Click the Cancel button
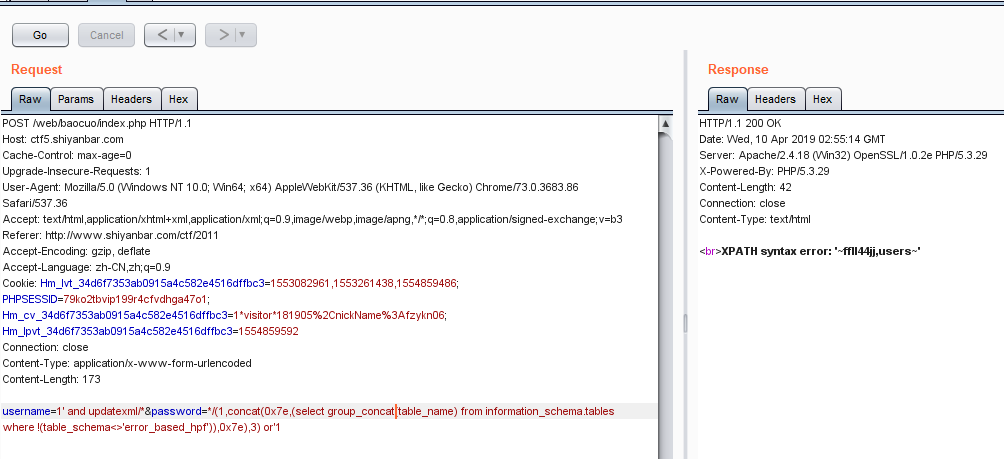 coord(106,35)
